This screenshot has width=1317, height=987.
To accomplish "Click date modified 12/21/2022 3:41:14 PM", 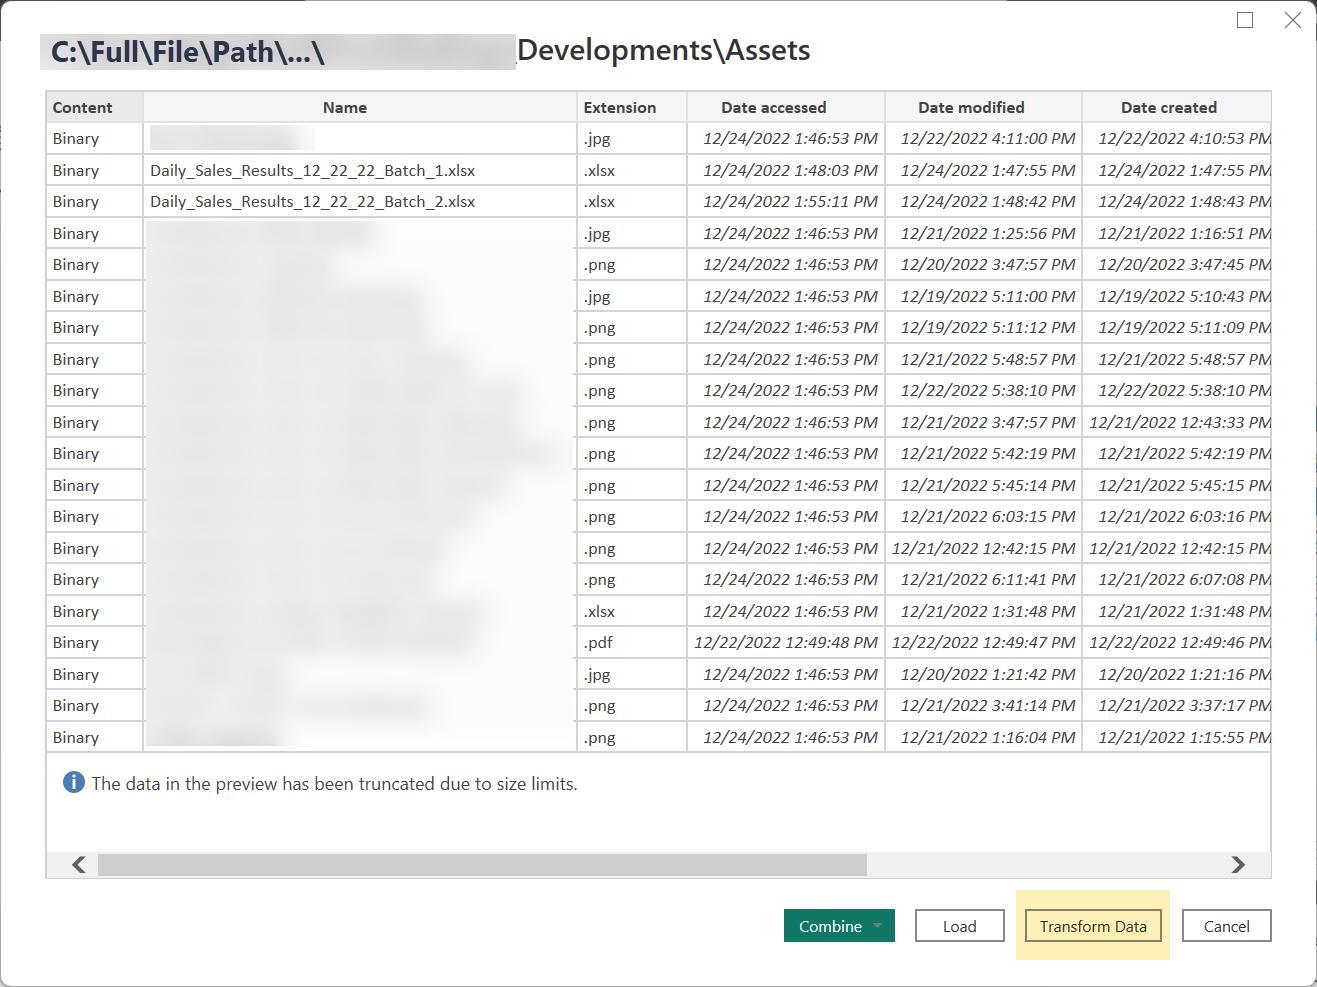I will click(988, 705).
